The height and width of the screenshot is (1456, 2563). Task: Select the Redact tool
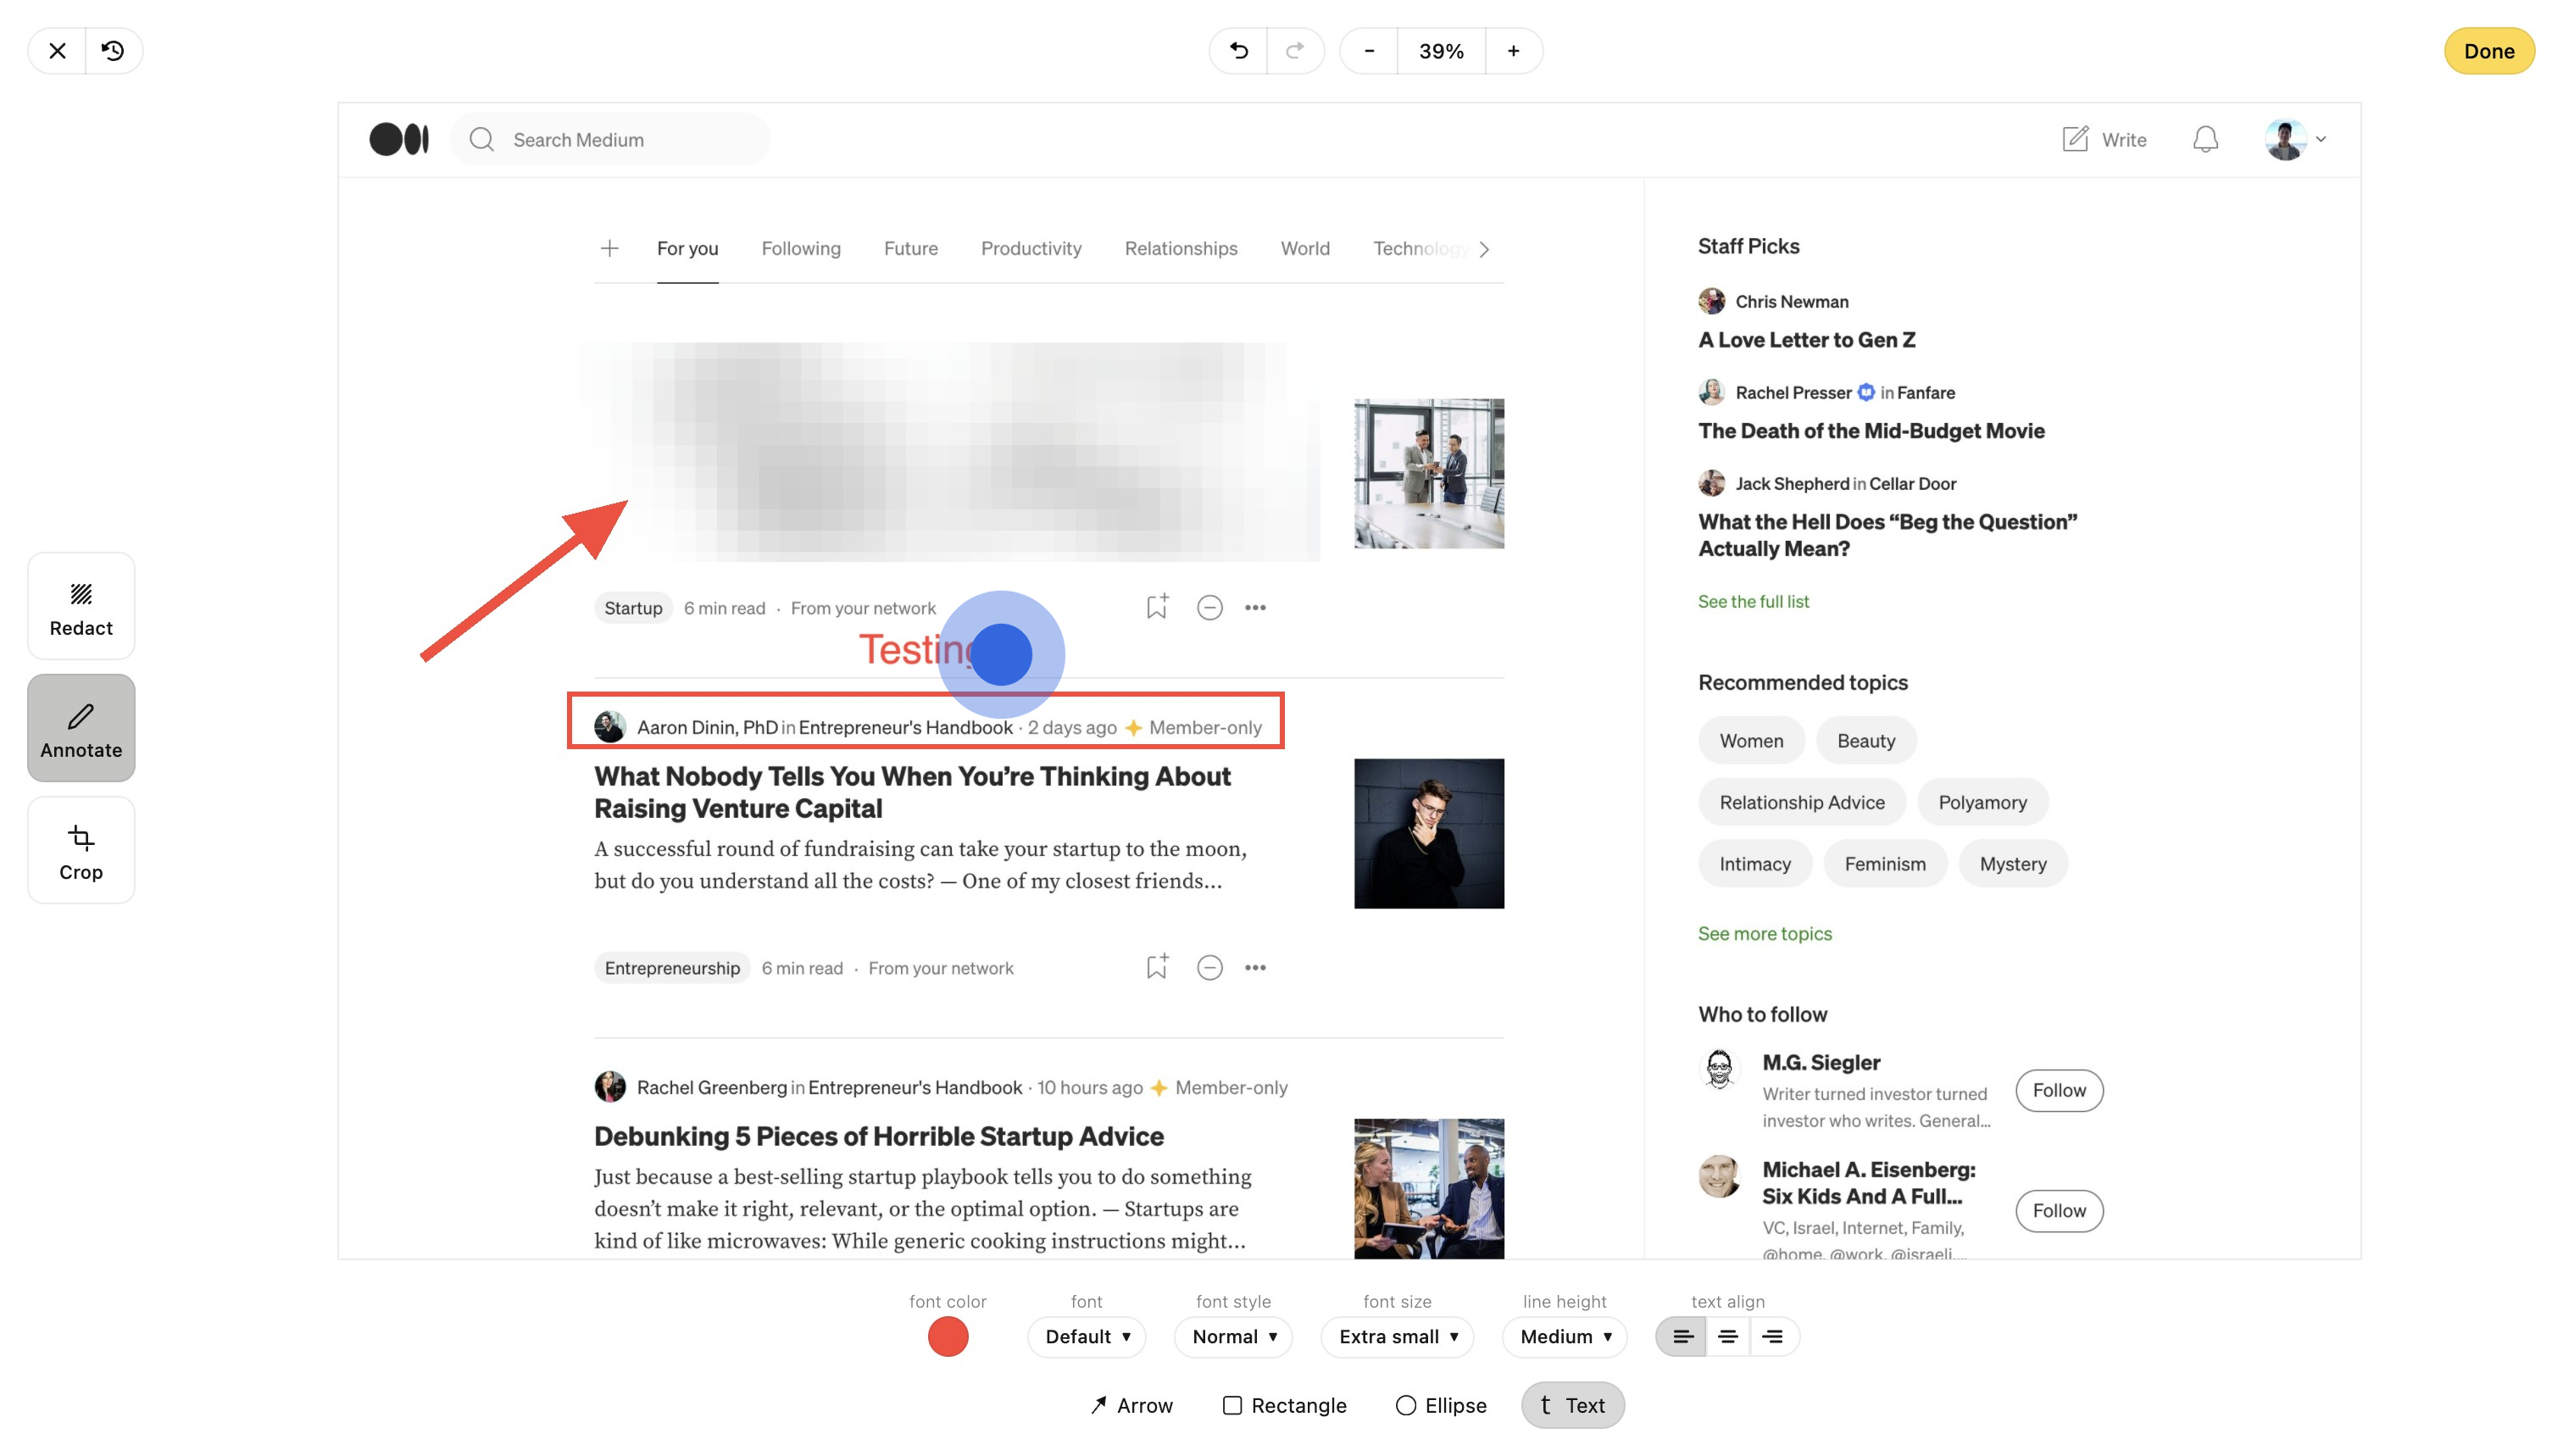[81, 607]
